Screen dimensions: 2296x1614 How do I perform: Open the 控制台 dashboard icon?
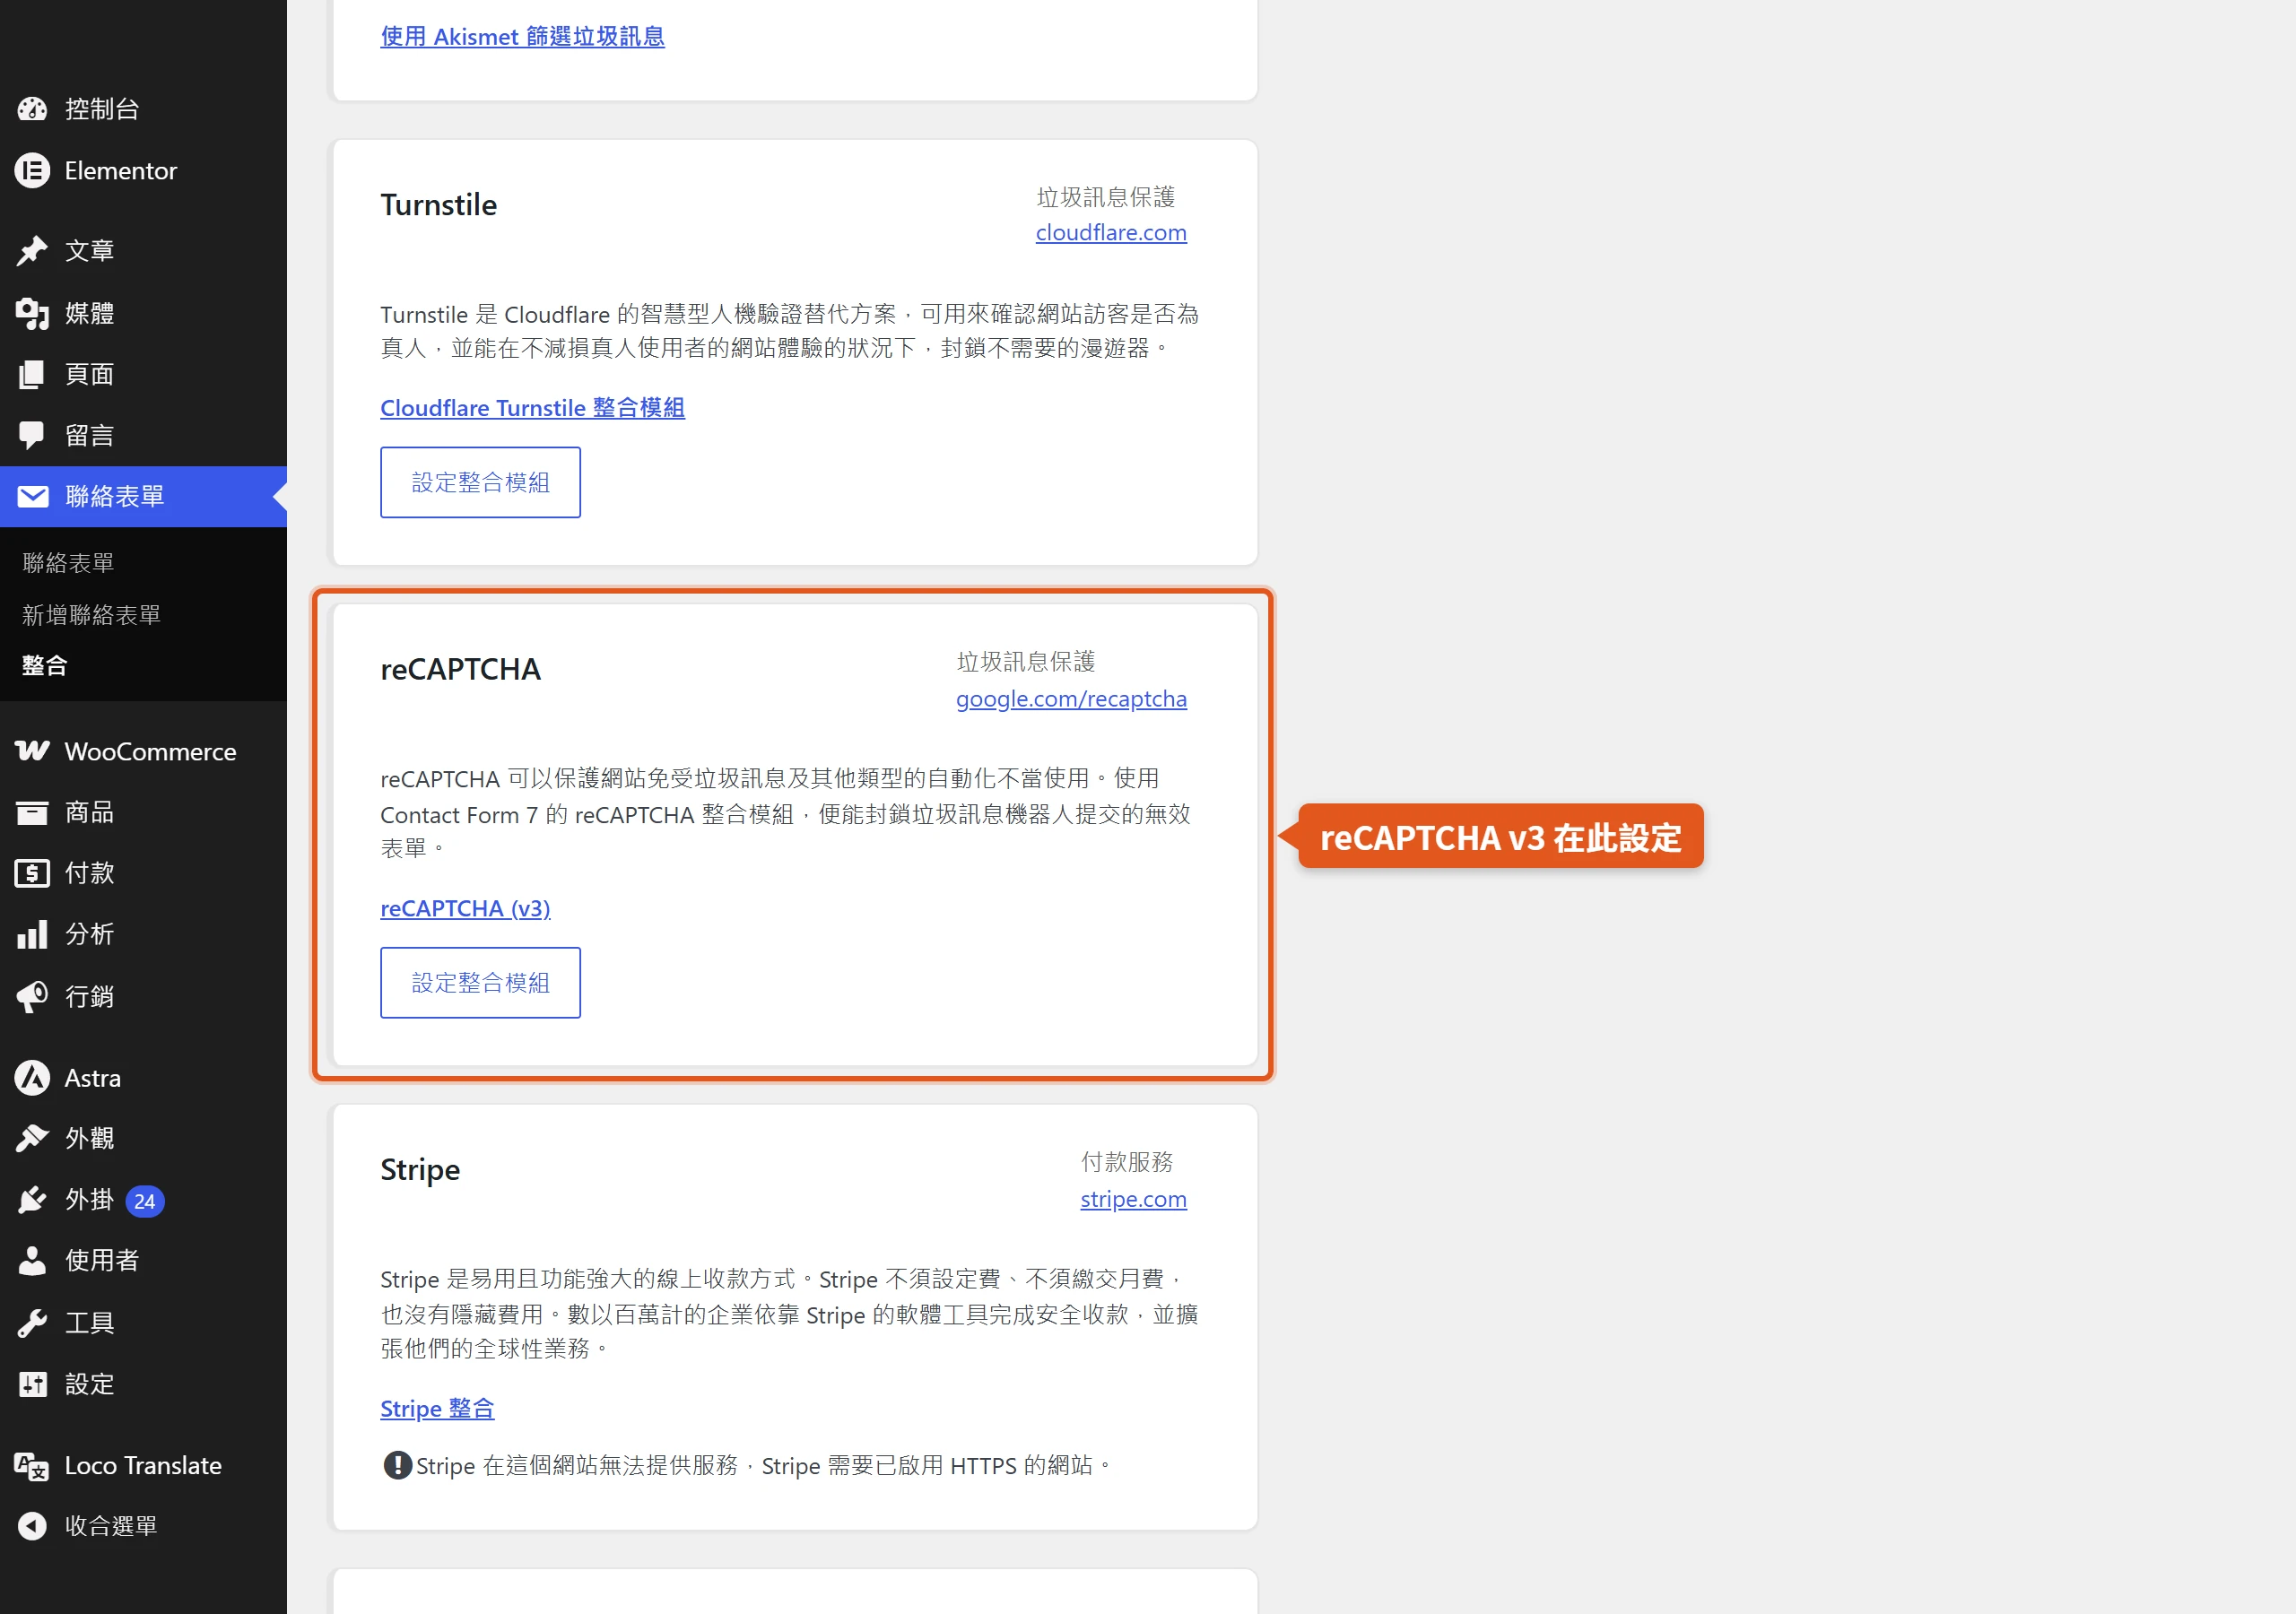32,109
